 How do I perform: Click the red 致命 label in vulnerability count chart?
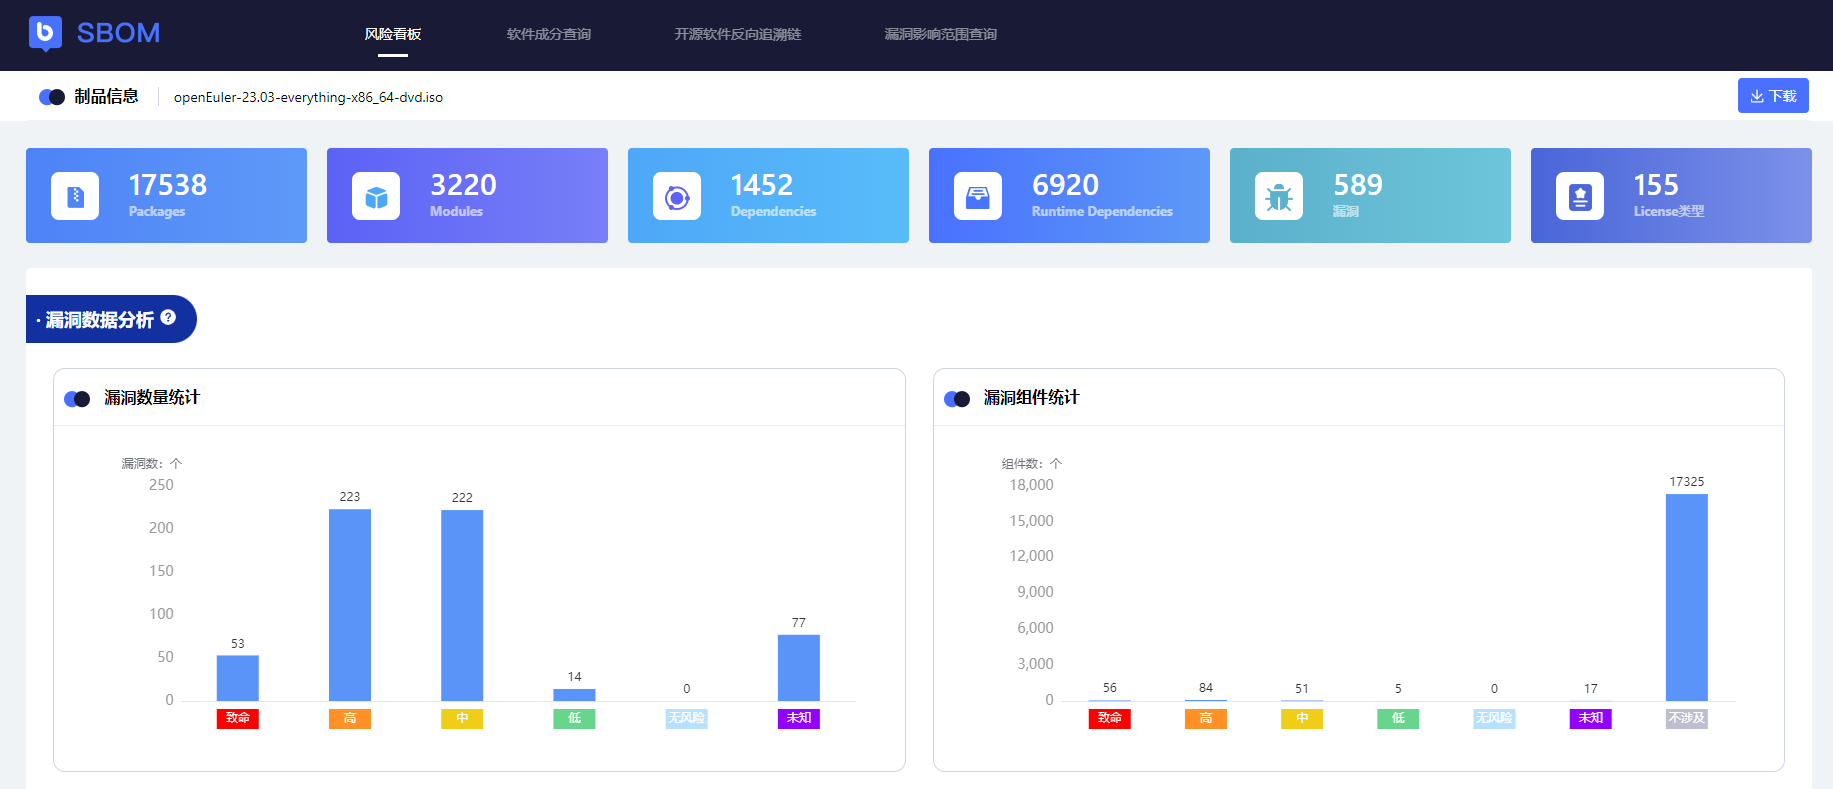point(238,718)
